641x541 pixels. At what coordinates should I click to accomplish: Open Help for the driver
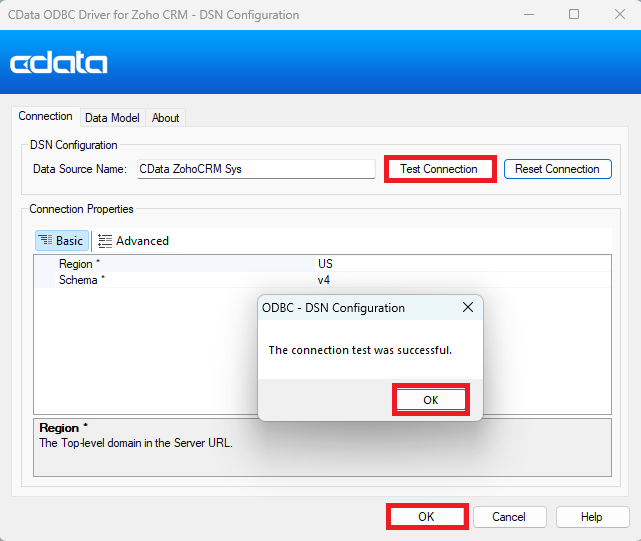pyautogui.click(x=592, y=517)
